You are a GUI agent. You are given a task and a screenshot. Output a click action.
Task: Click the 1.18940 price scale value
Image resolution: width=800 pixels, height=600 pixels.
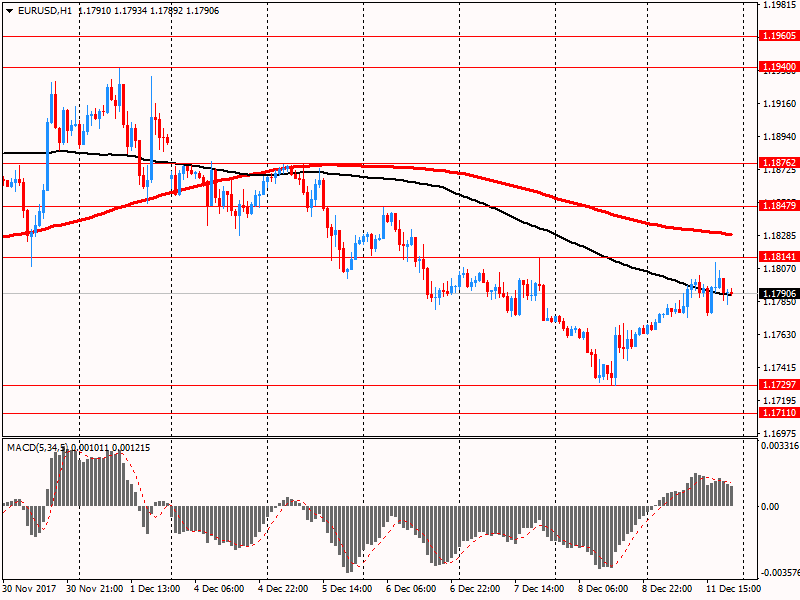(780, 137)
